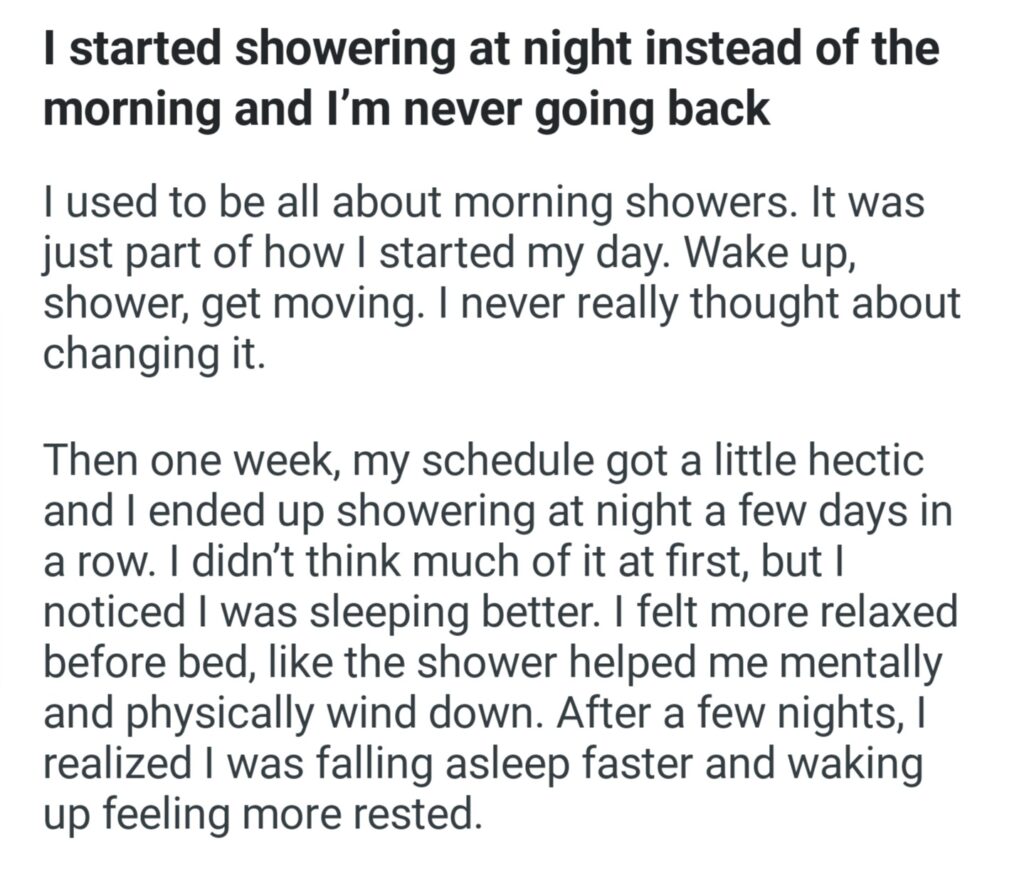The height and width of the screenshot is (883, 1024).
Task: Click the post title about showering at night
Action: click(490, 78)
